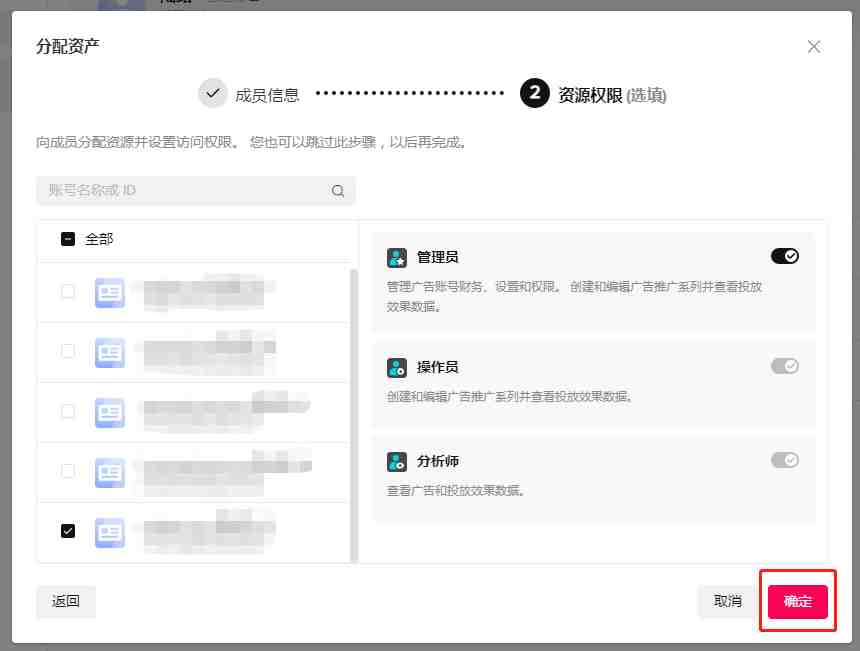The image size is (860, 651).
Task: Click the first account card icon
Action: click(109, 292)
